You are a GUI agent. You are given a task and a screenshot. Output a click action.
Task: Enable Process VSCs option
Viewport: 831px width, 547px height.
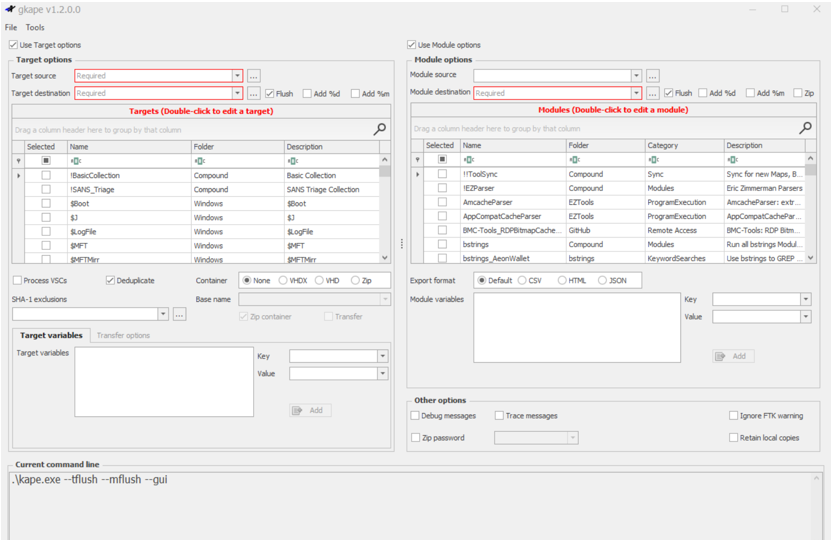point(17,280)
